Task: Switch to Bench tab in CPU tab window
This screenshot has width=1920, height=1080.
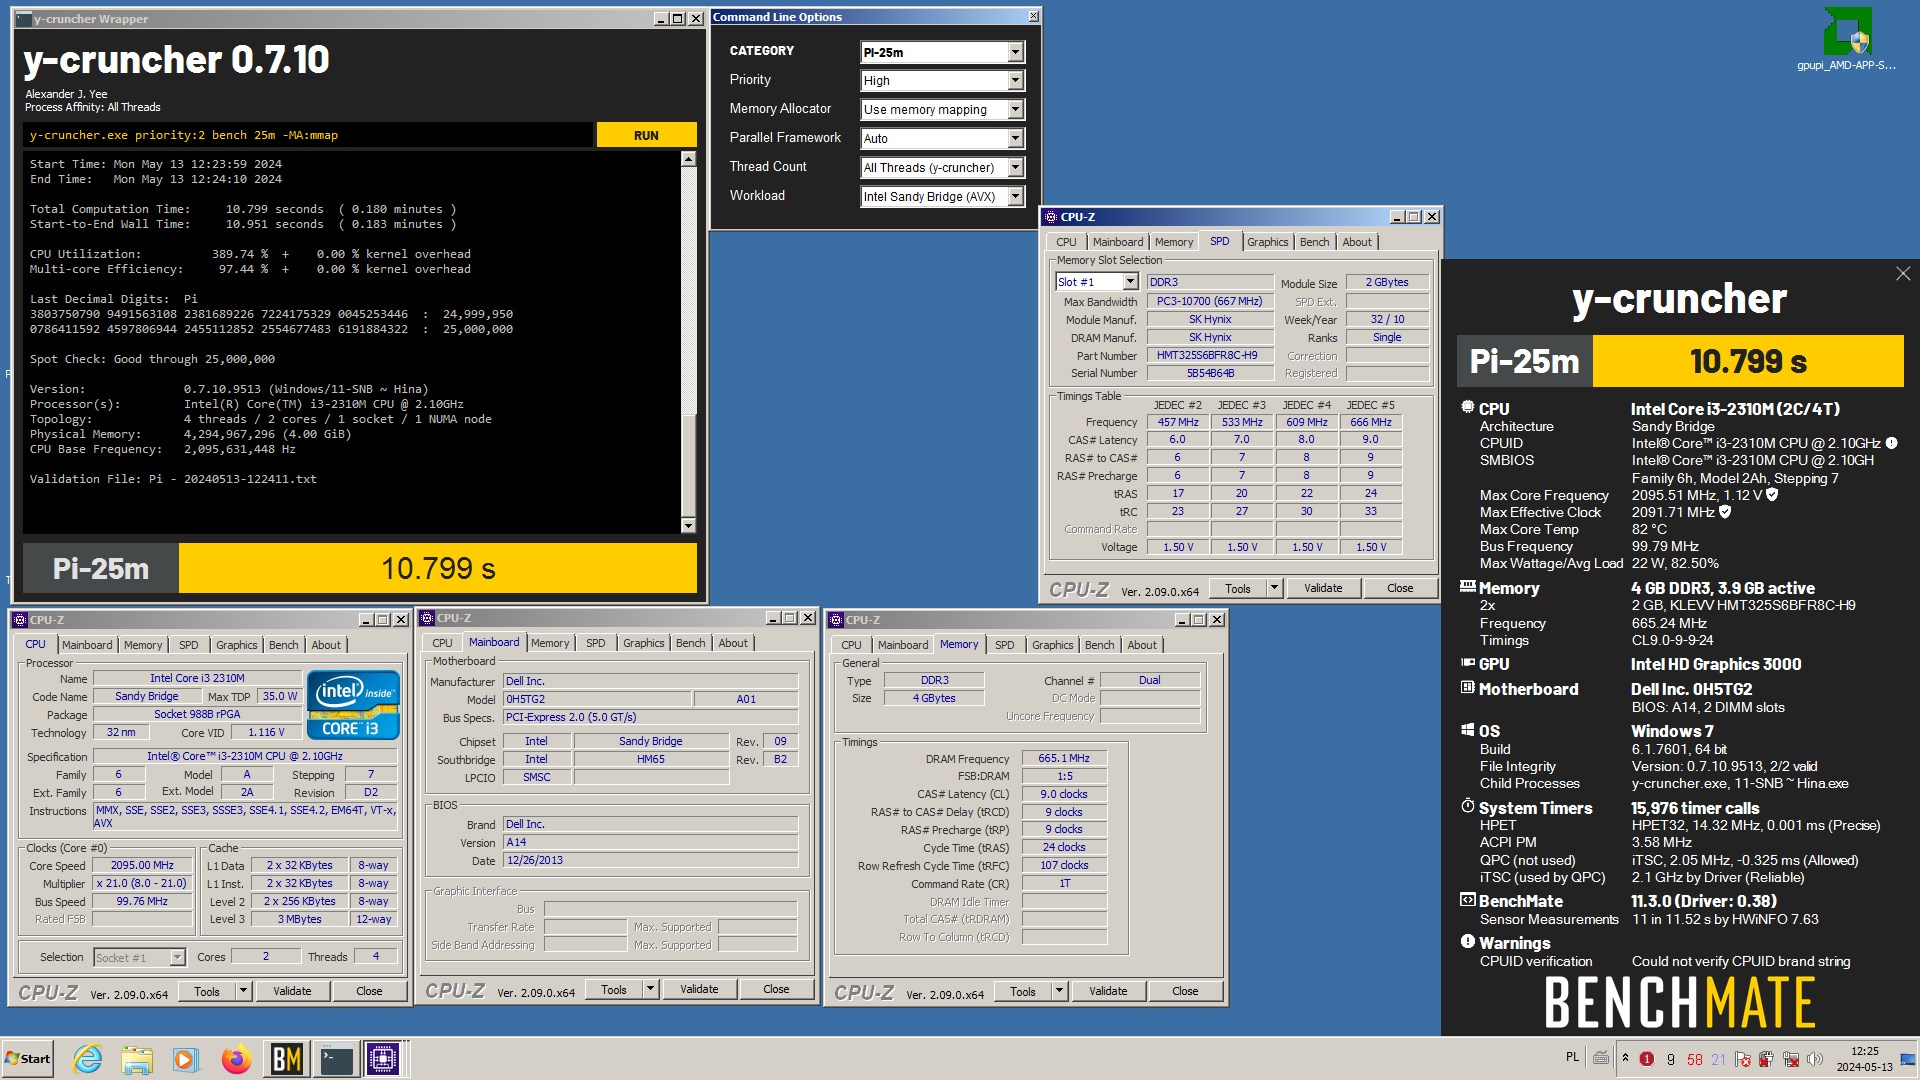Action: click(x=283, y=645)
